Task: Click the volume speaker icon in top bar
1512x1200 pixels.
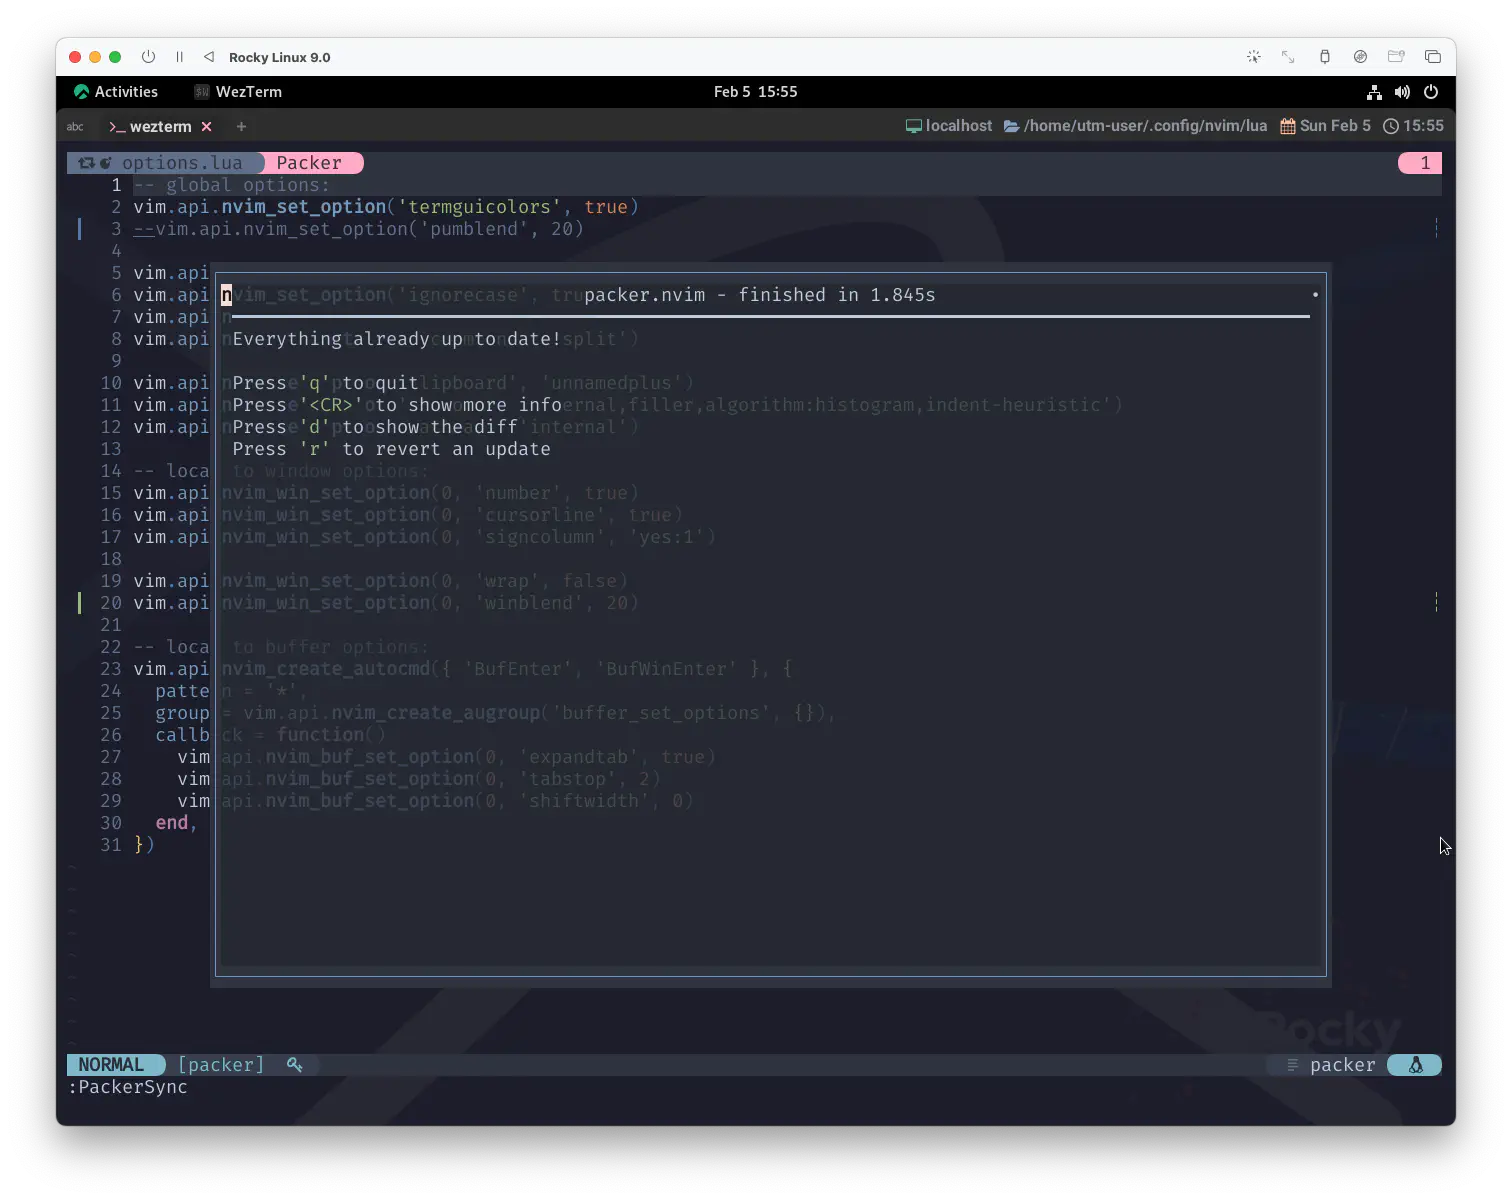Action: coord(1402,92)
